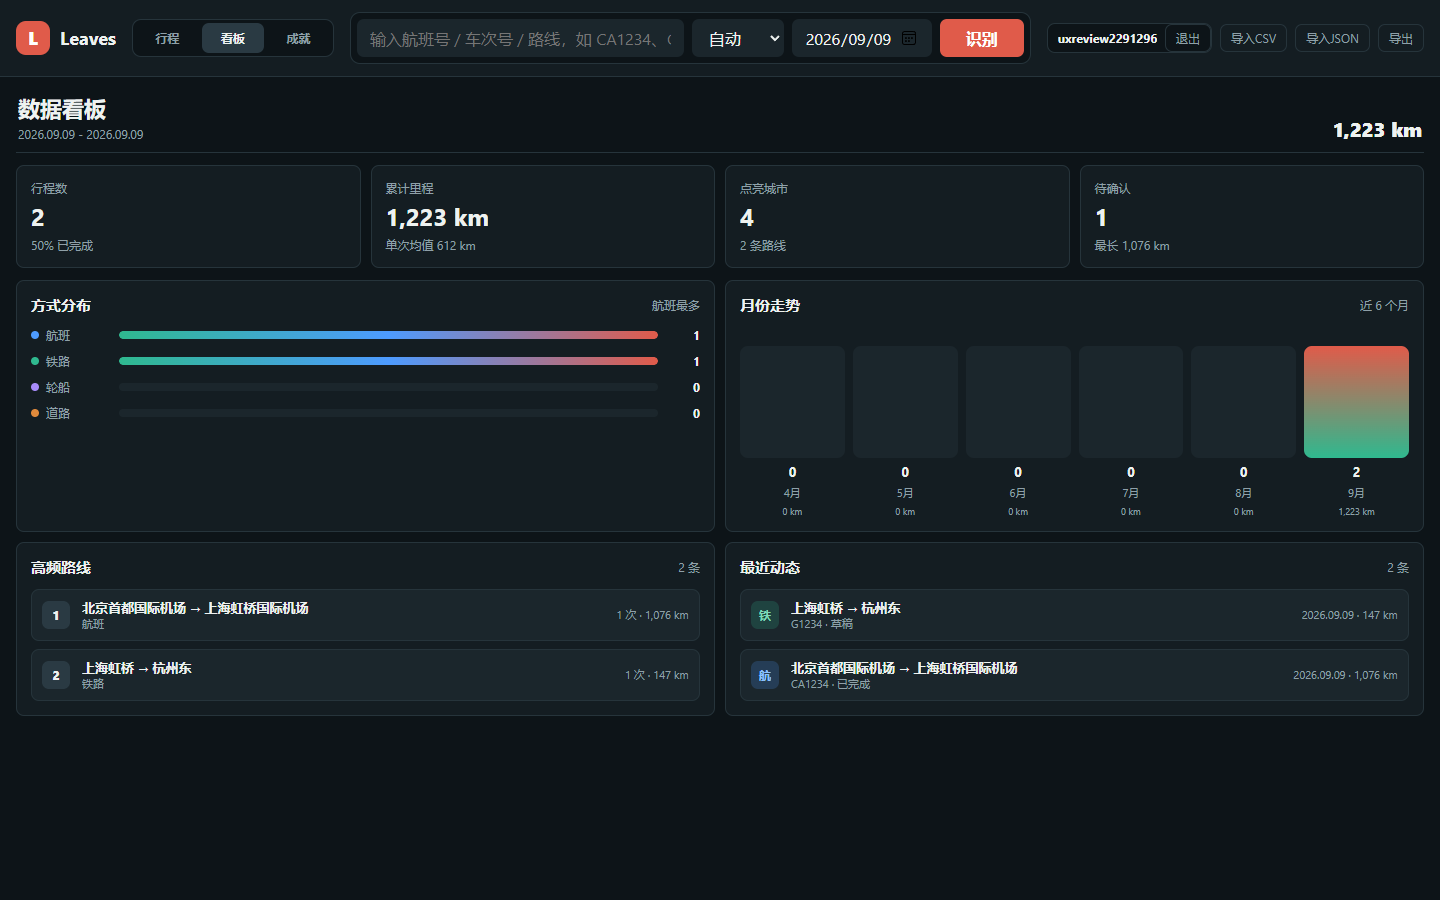Click the 道路 legend item
The width and height of the screenshot is (1440, 900).
pos(51,413)
